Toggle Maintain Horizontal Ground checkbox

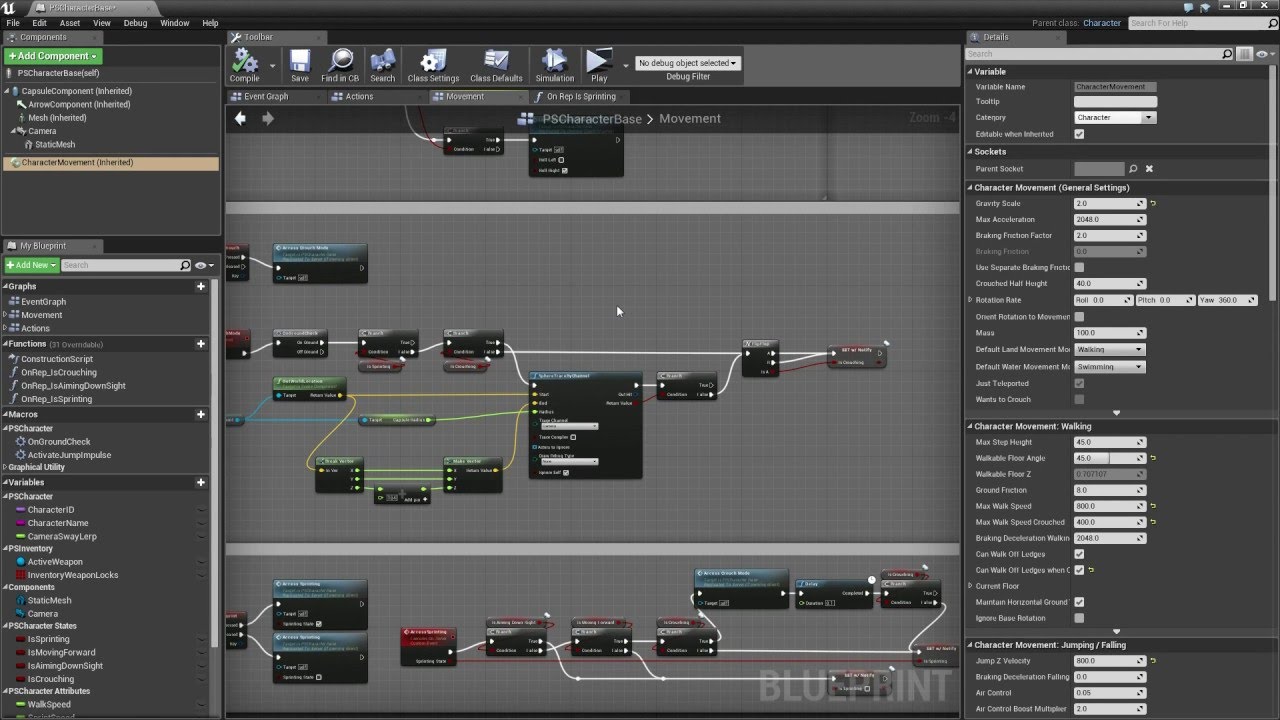[x=1079, y=602]
